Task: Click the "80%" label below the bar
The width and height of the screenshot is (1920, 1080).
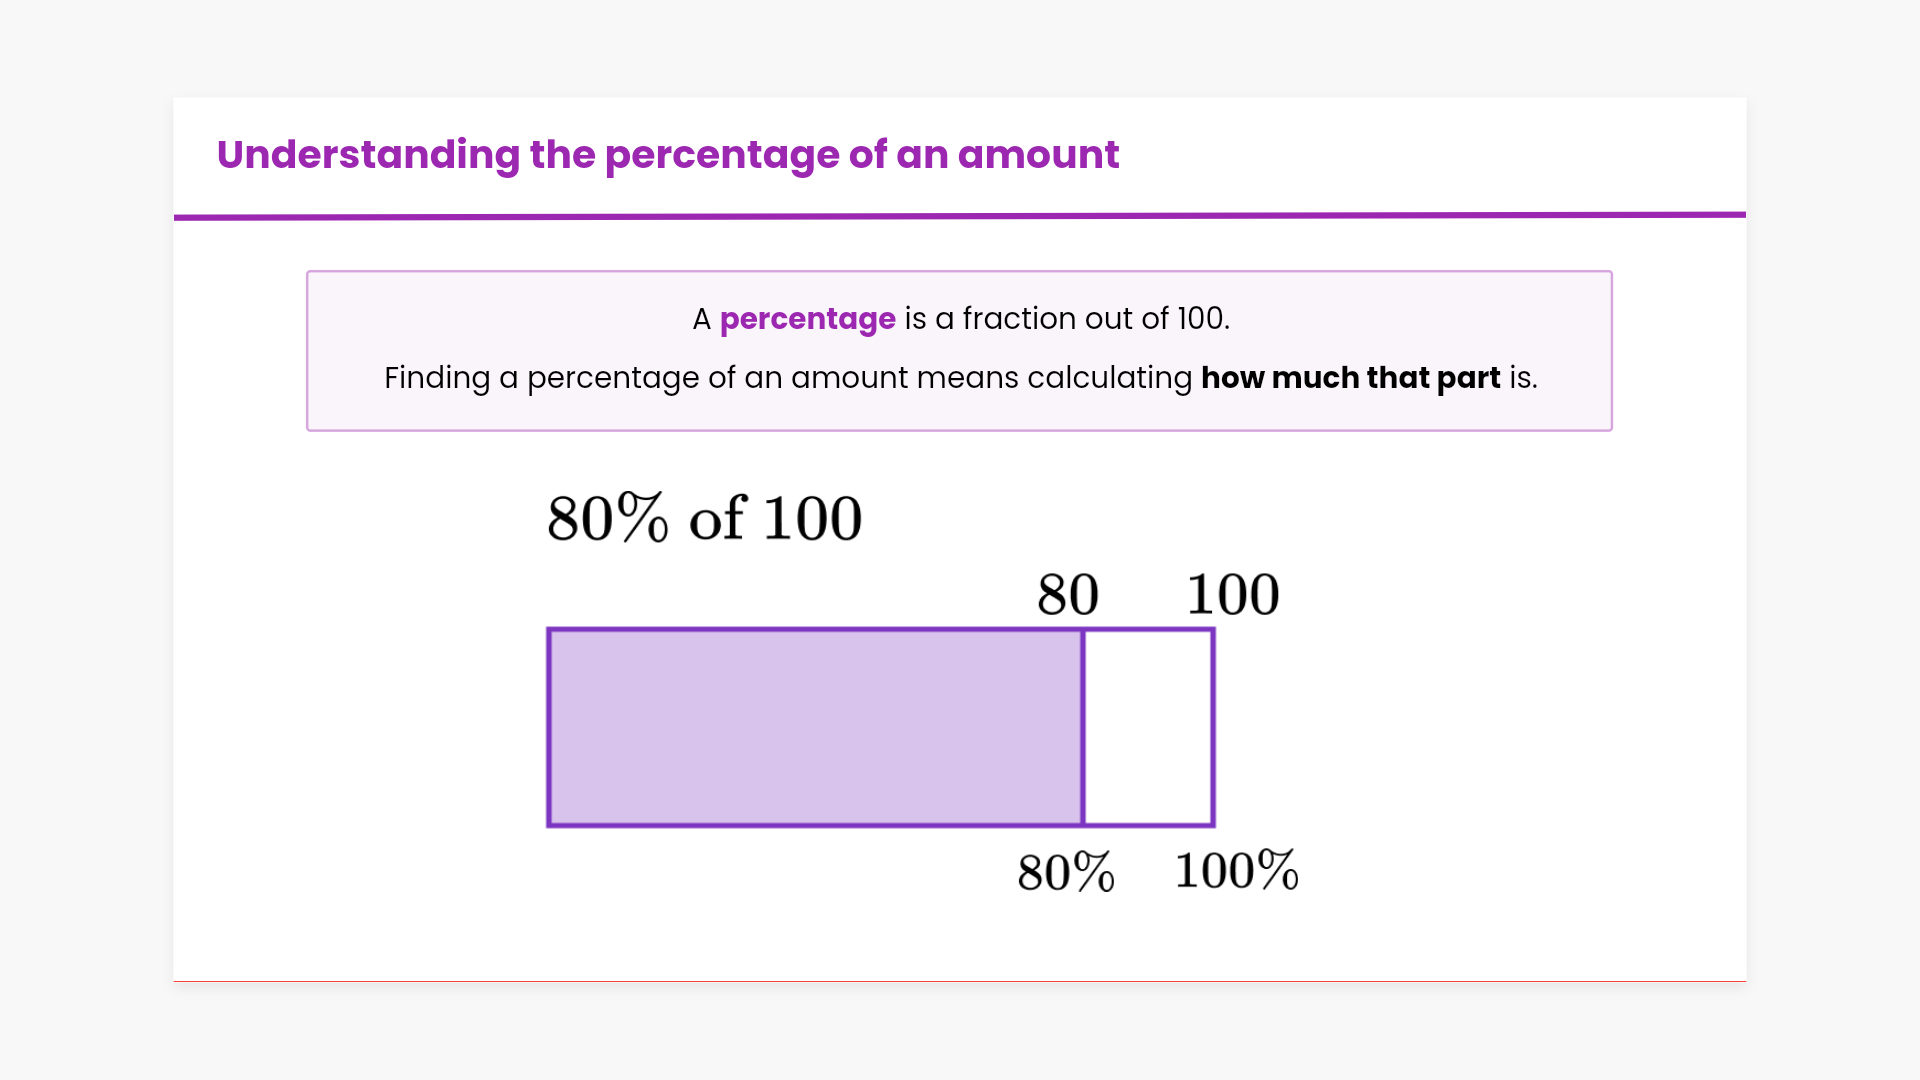Action: [x=1066, y=872]
